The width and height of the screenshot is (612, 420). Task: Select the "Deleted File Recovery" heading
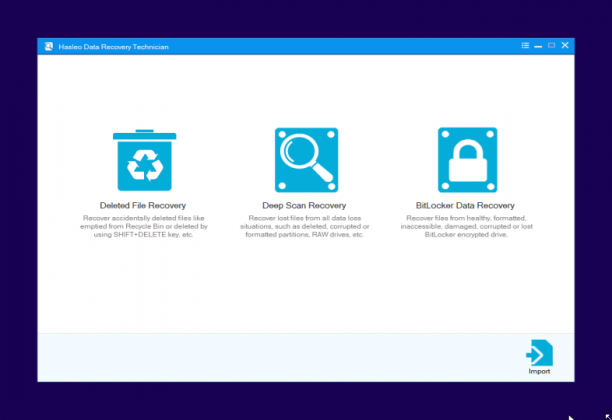point(143,205)
